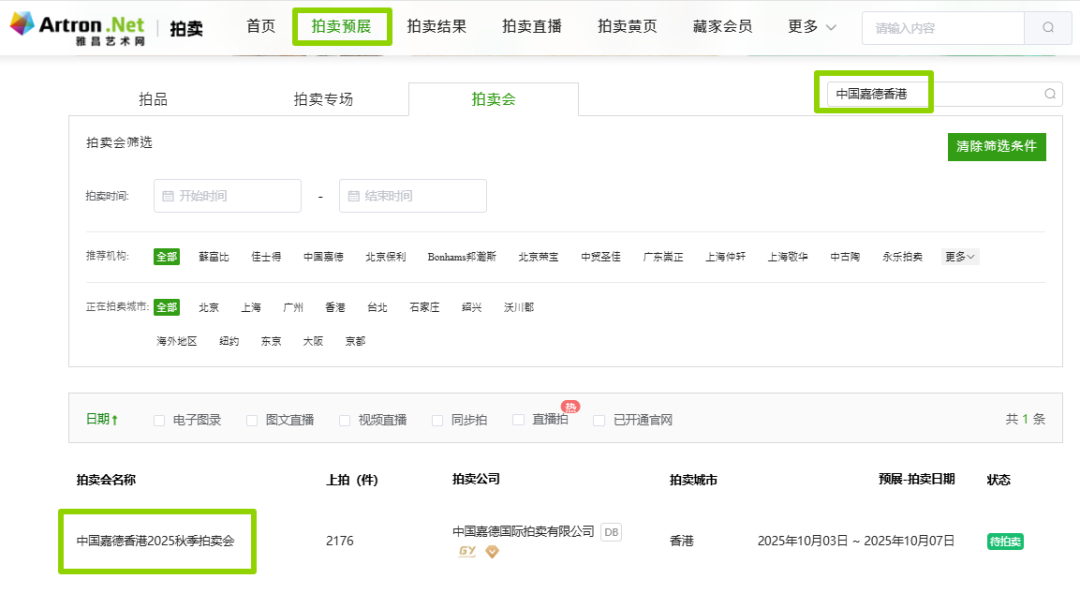Go to 拍卖结果 in the navigation
Image resolution: width=1080 pixels, height=594 pixels.
(437, 26)
